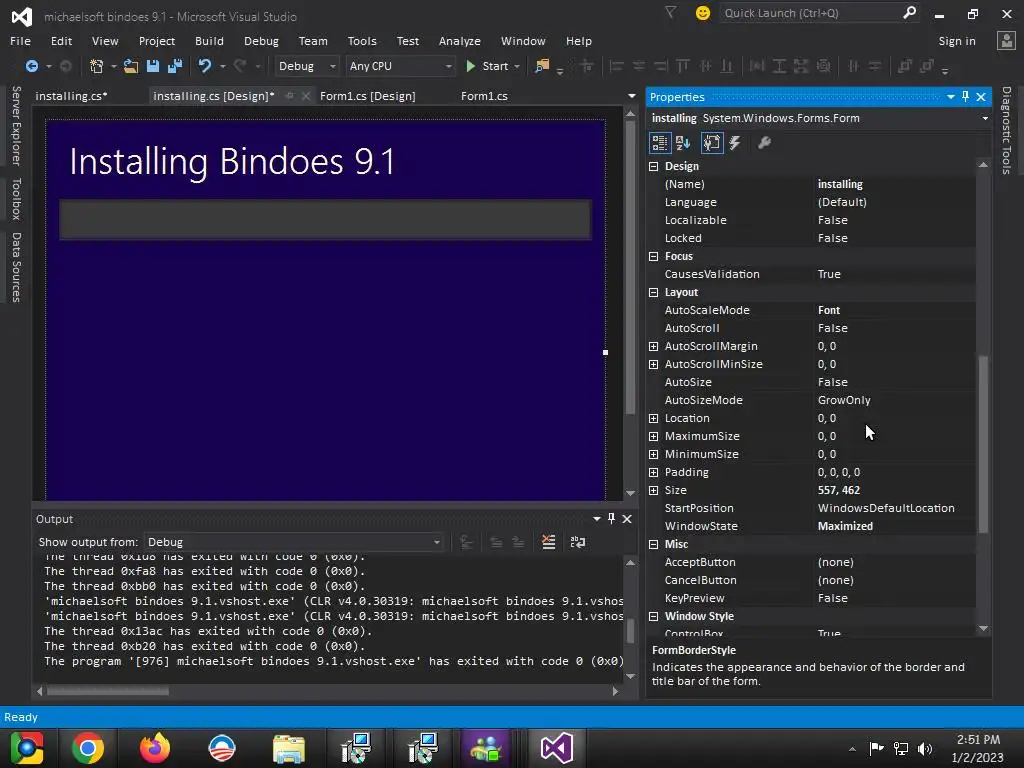Open the Start button dropdown arrow
1024x768 pixels.
[x=517, y=66]
